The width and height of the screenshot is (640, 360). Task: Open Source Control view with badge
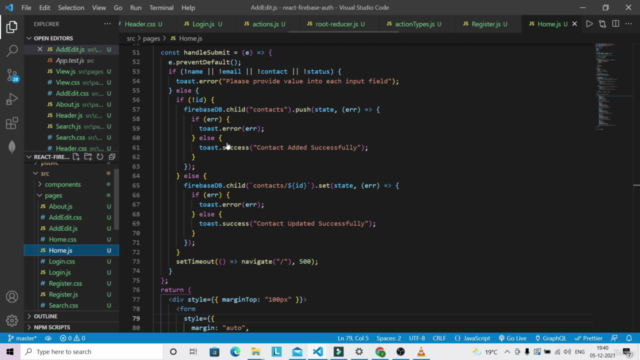tap(12, 75)
